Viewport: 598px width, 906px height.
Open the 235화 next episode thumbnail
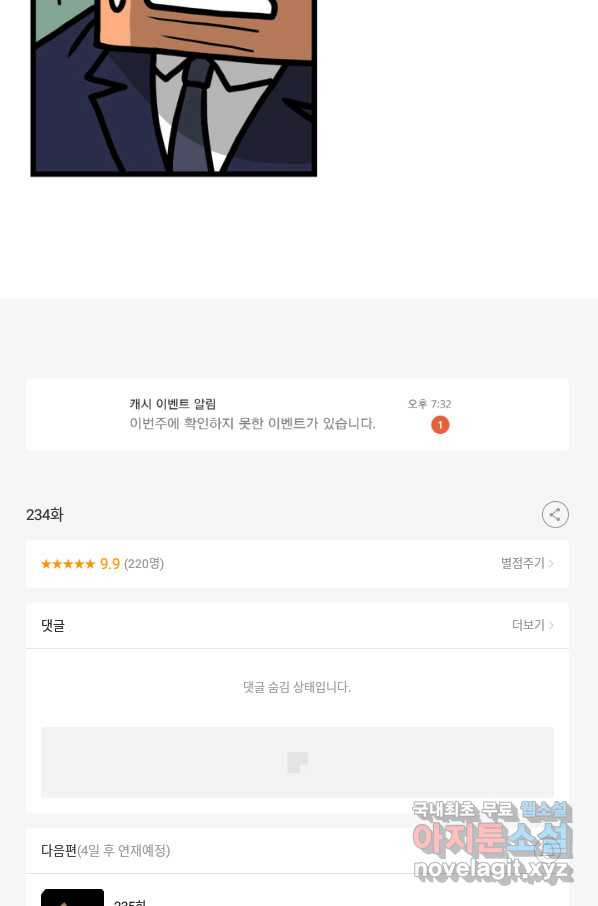click(72, 897)
